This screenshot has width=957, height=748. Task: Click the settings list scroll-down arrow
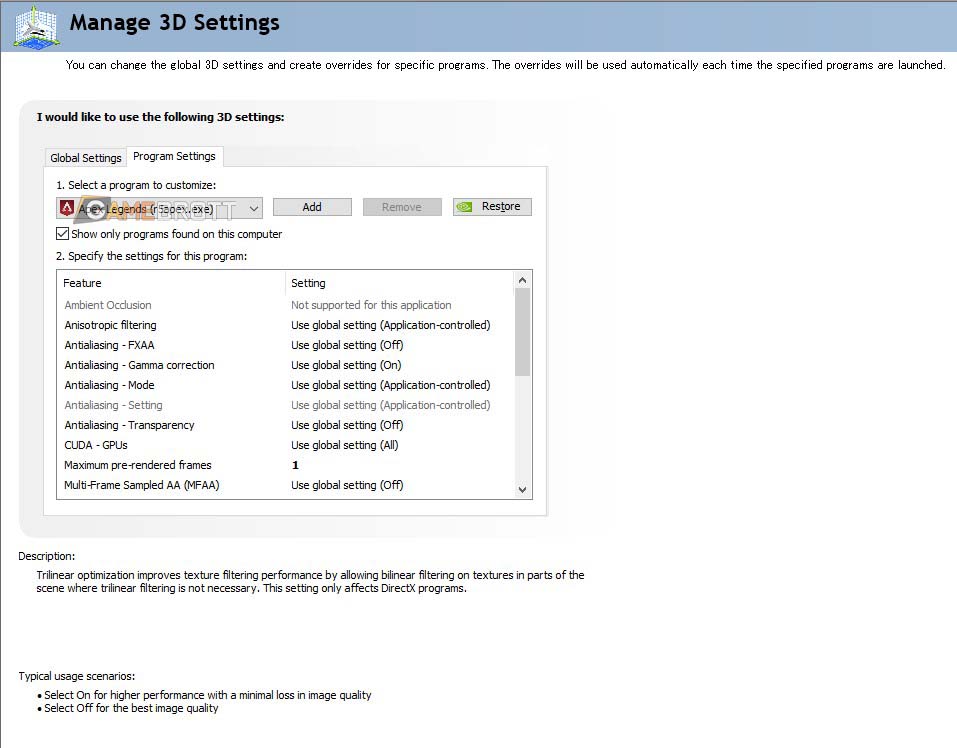pyautogui.click(x=522, y=489)
